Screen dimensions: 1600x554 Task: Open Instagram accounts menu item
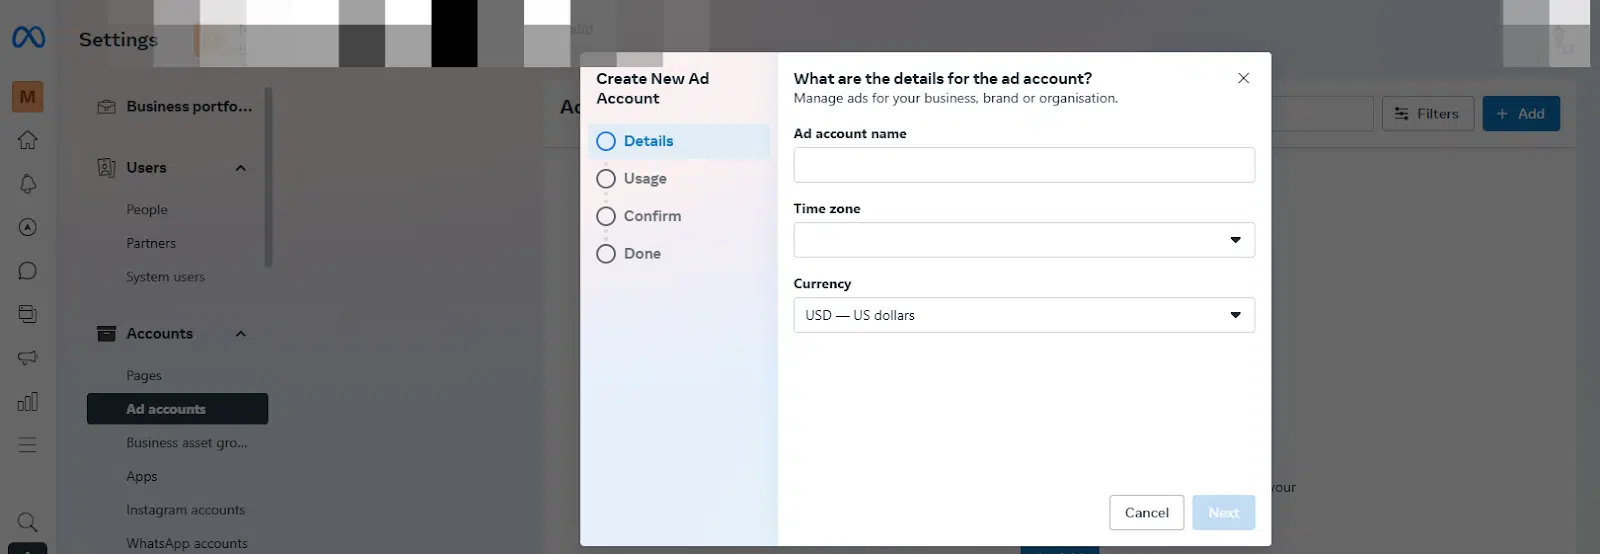(x=185, y=510)
